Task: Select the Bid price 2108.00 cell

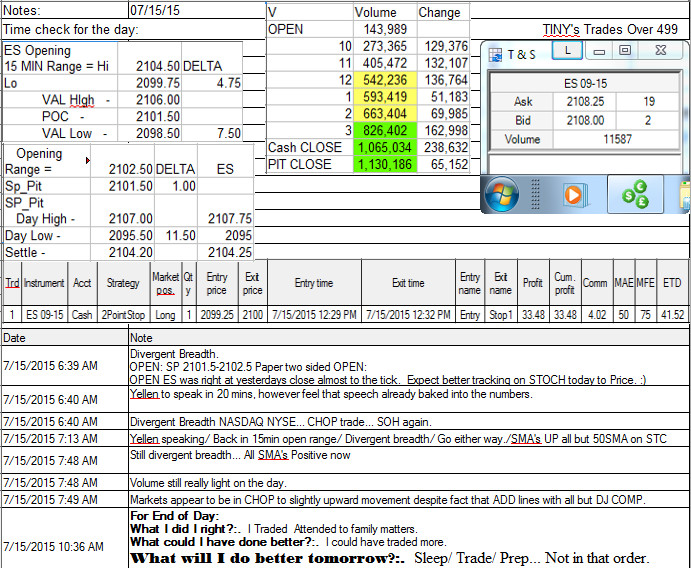Action: pos(585,120)
